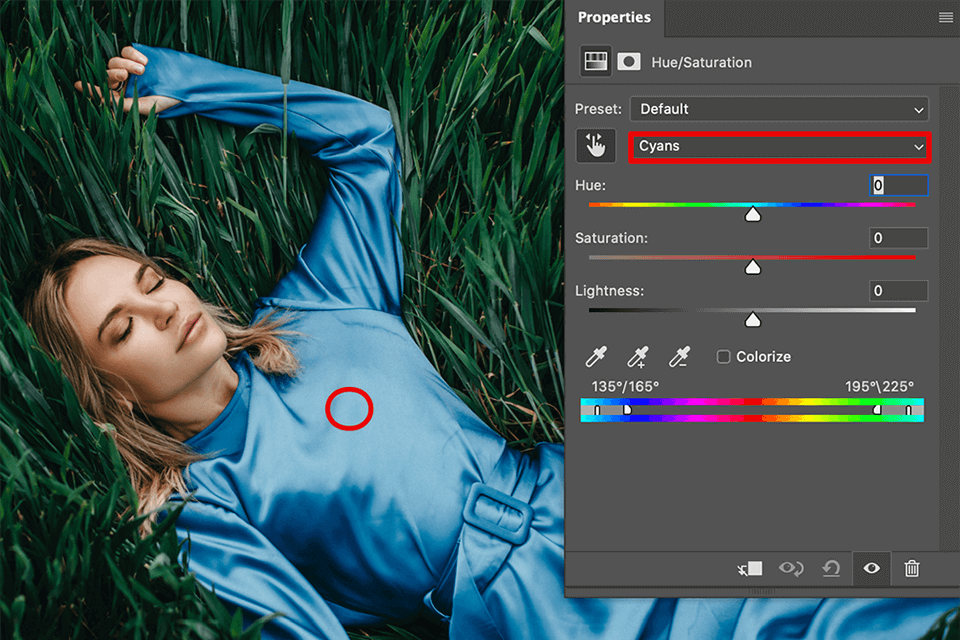Choose the Add to Sample eyedropper
This screenshot has height=640, width=960.
[638, 357]
